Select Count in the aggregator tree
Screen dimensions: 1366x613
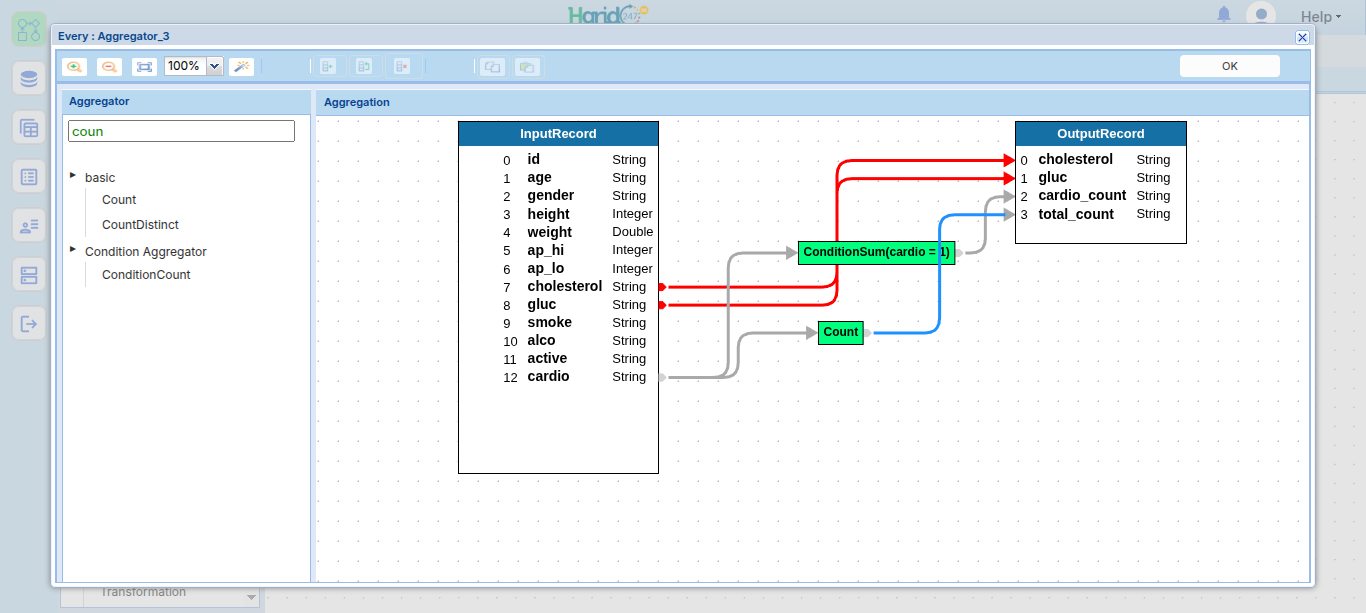click(x=119, y=200)
